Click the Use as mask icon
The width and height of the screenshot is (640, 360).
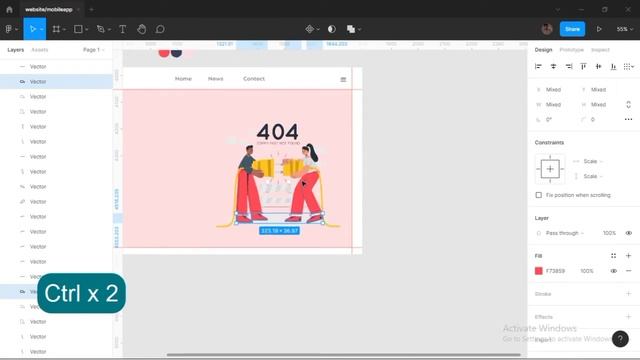point(332,29)
